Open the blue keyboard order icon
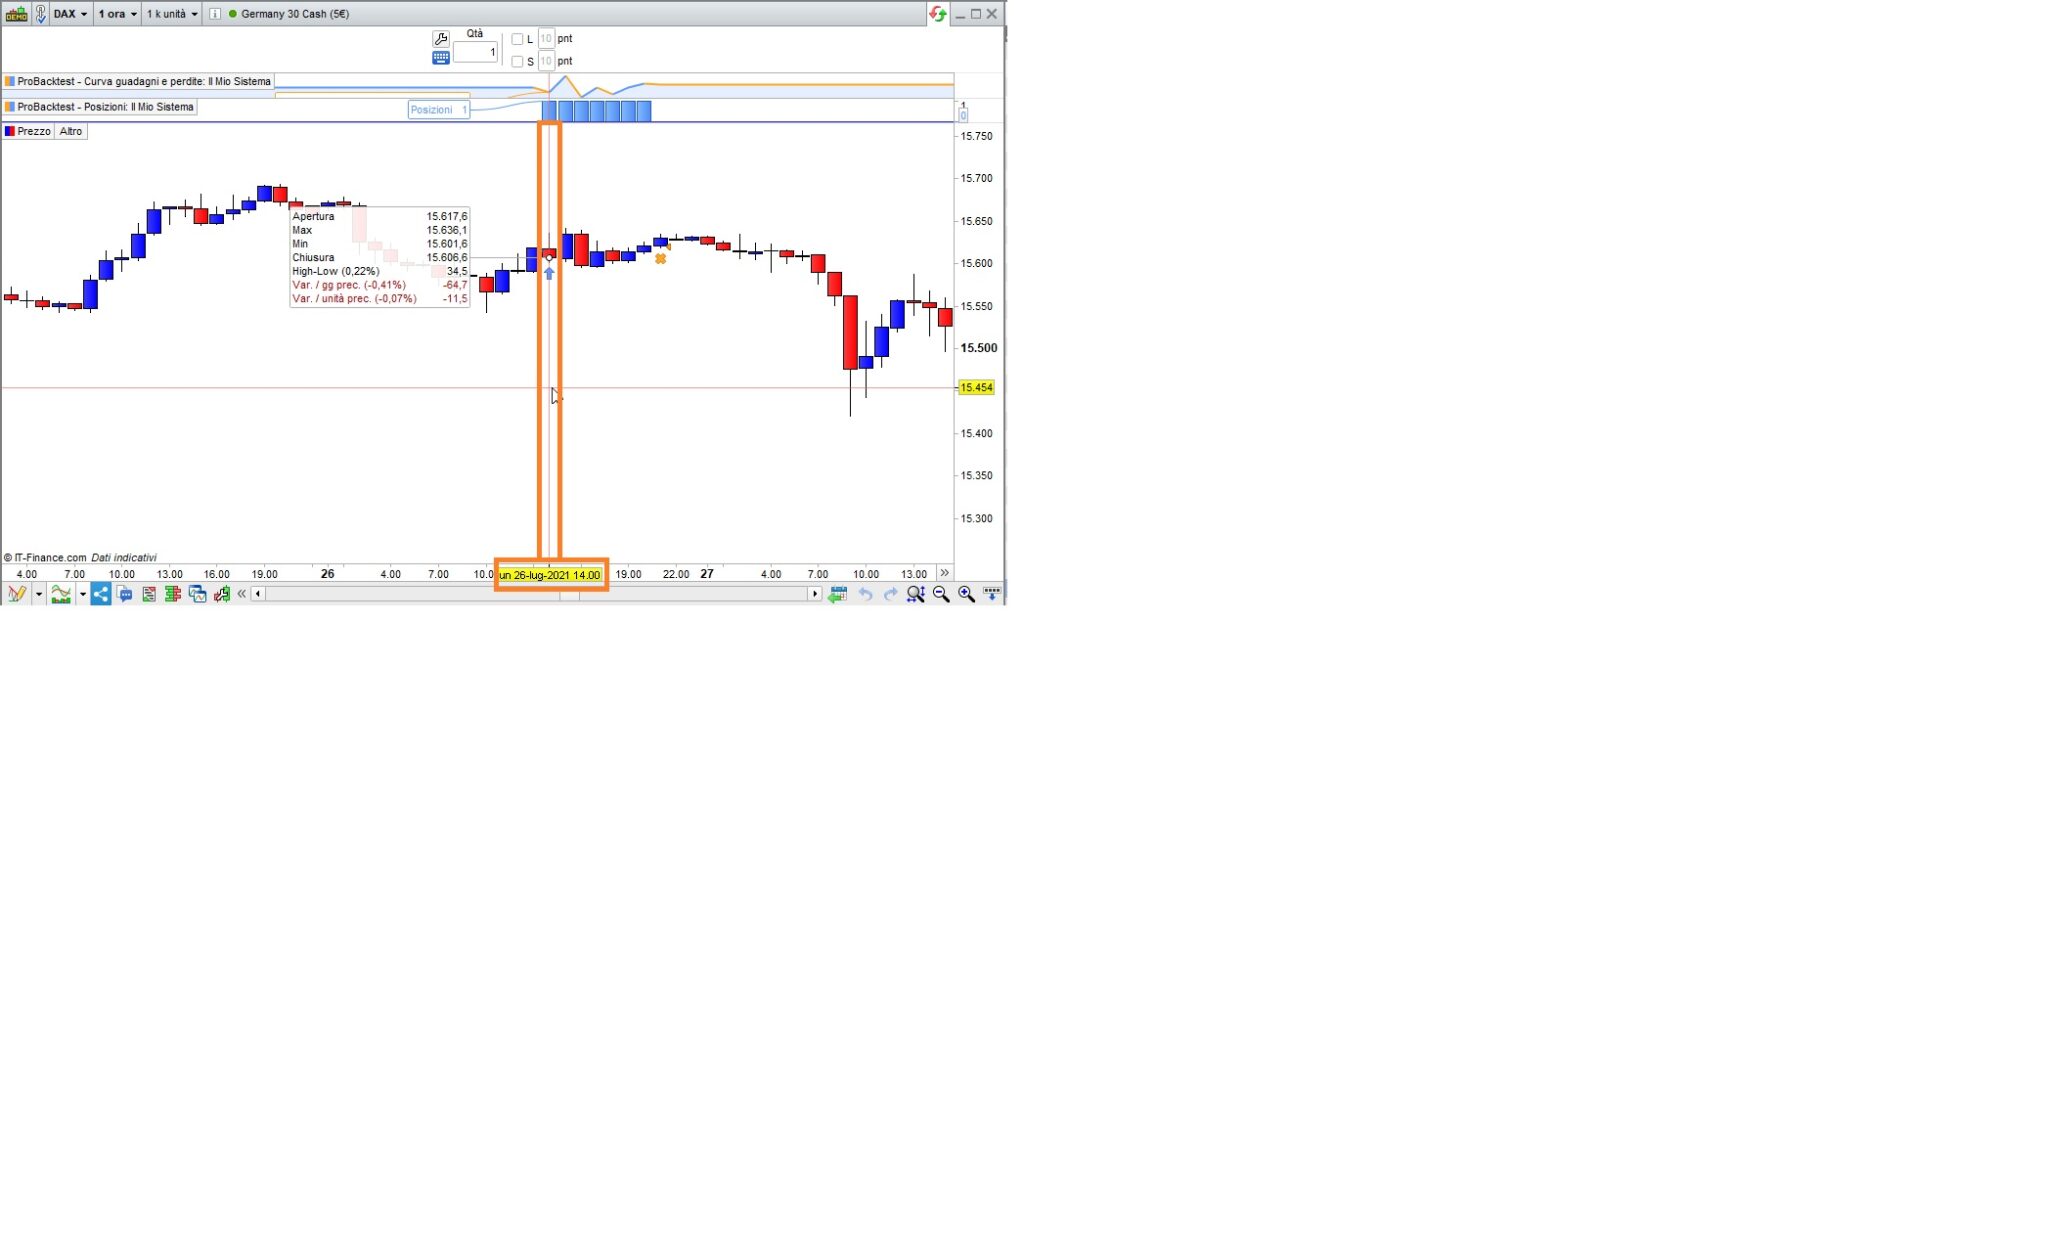The width and height of the screenshot is (2048, 1246). click(x=441, y=58)
